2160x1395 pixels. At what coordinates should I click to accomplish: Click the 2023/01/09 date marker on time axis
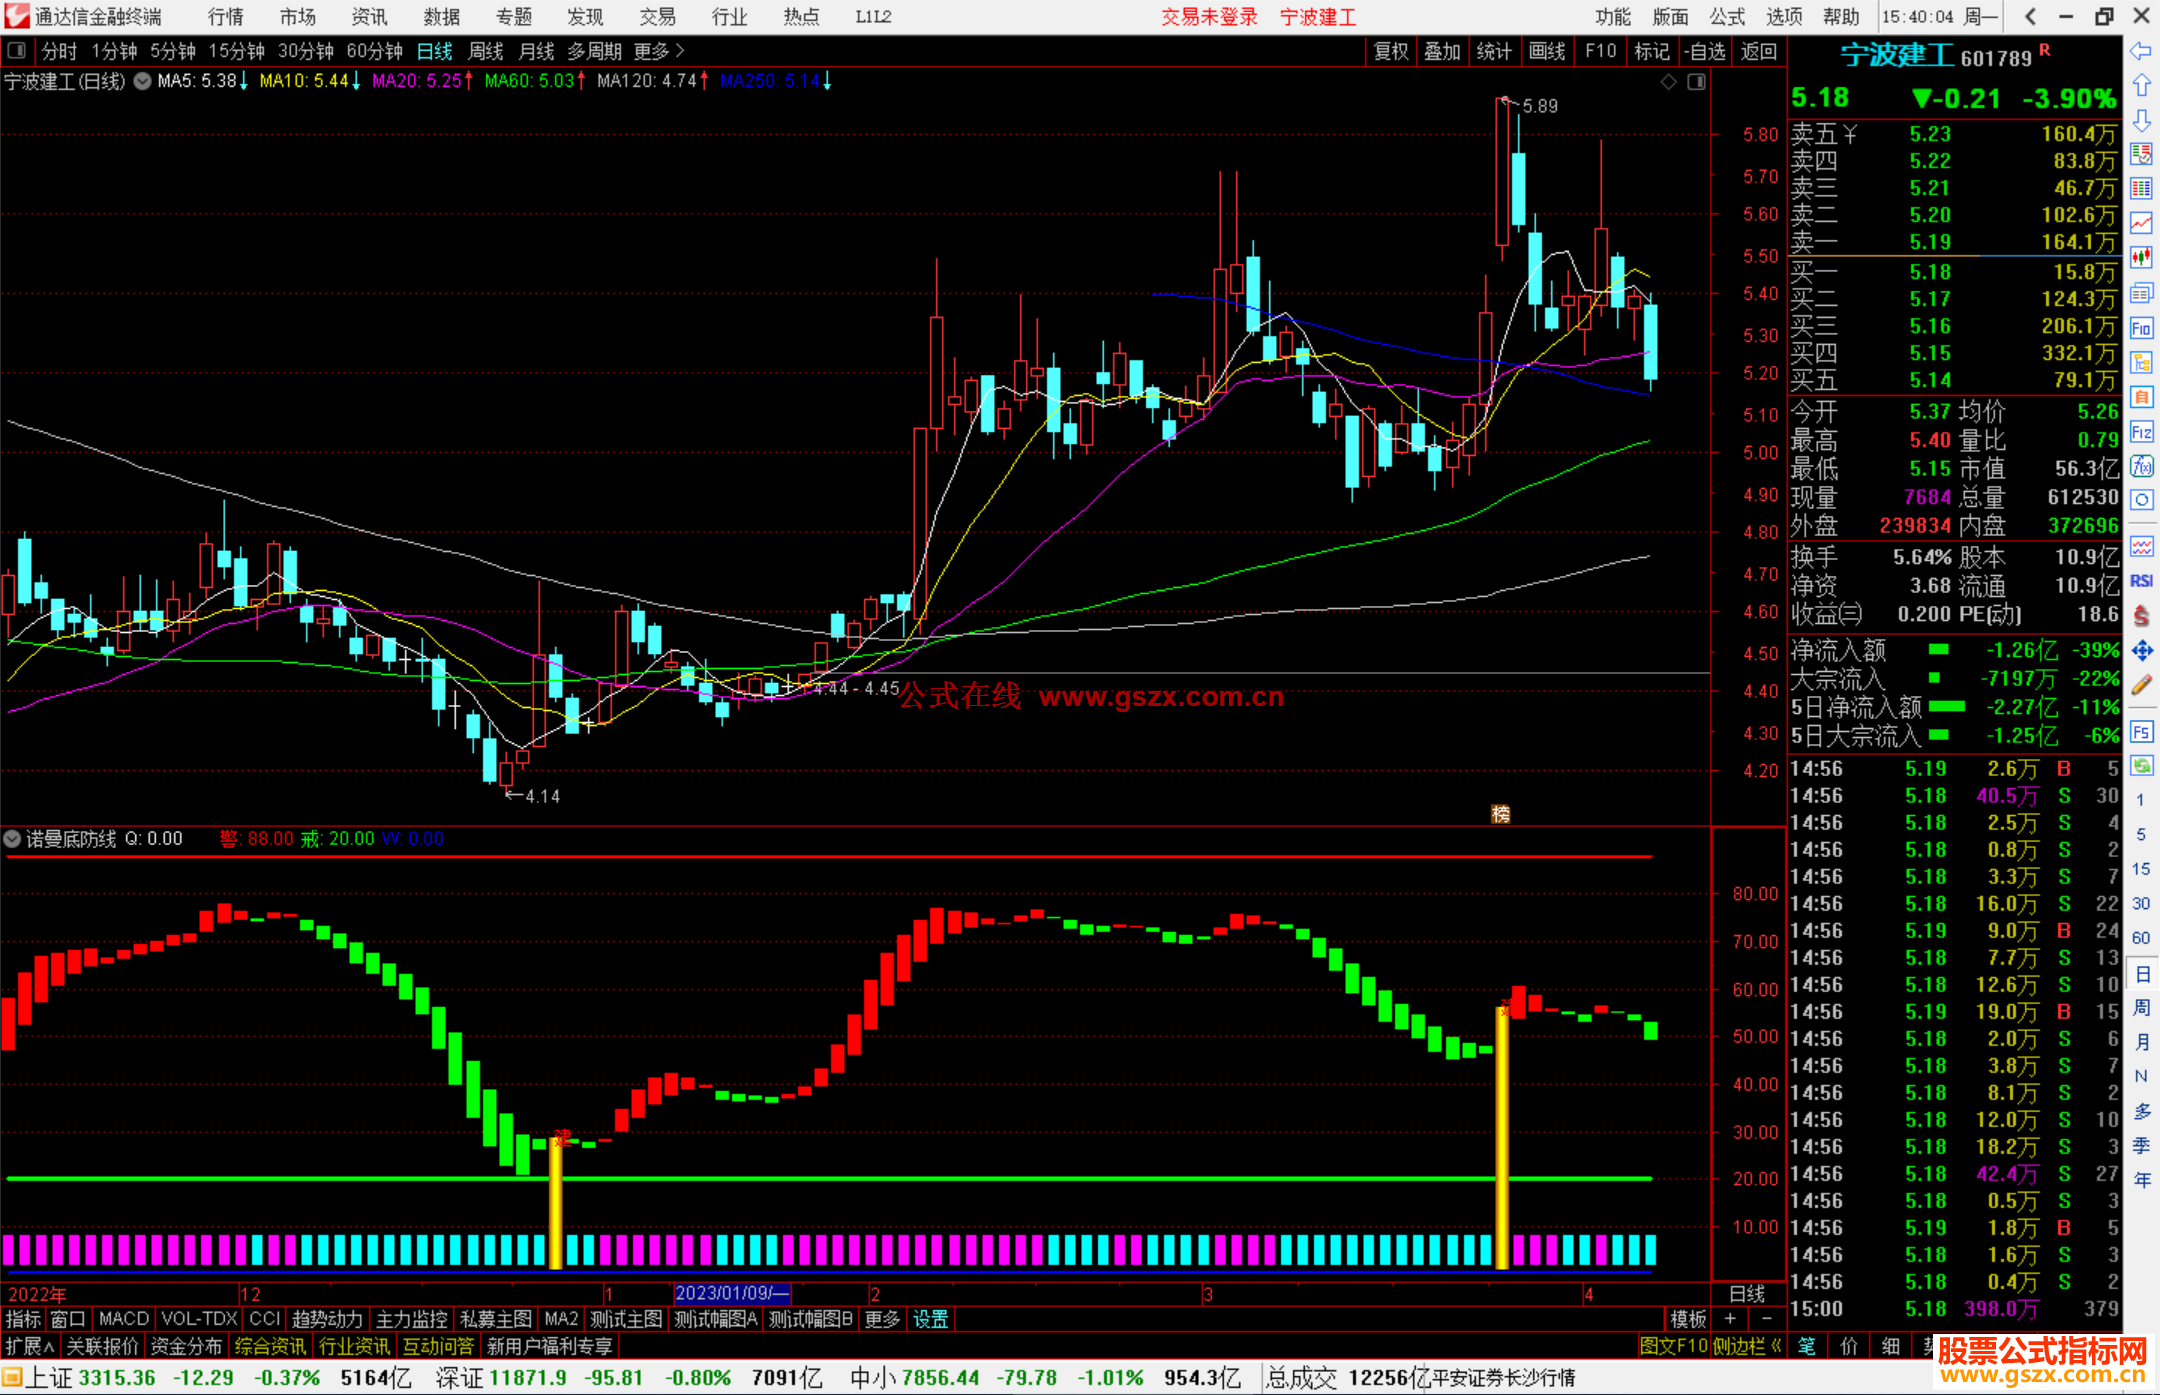pyautogui.click(x=733, y=1294)
